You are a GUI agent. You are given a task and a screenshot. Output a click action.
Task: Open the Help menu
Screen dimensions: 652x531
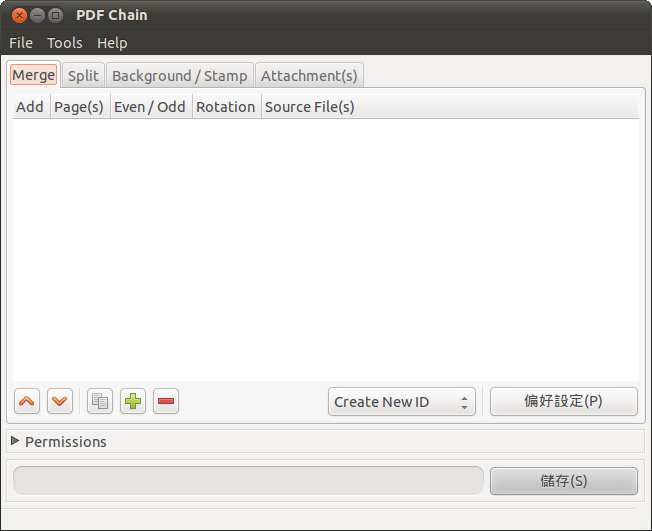pyautogui.click(x=112, y=43)
